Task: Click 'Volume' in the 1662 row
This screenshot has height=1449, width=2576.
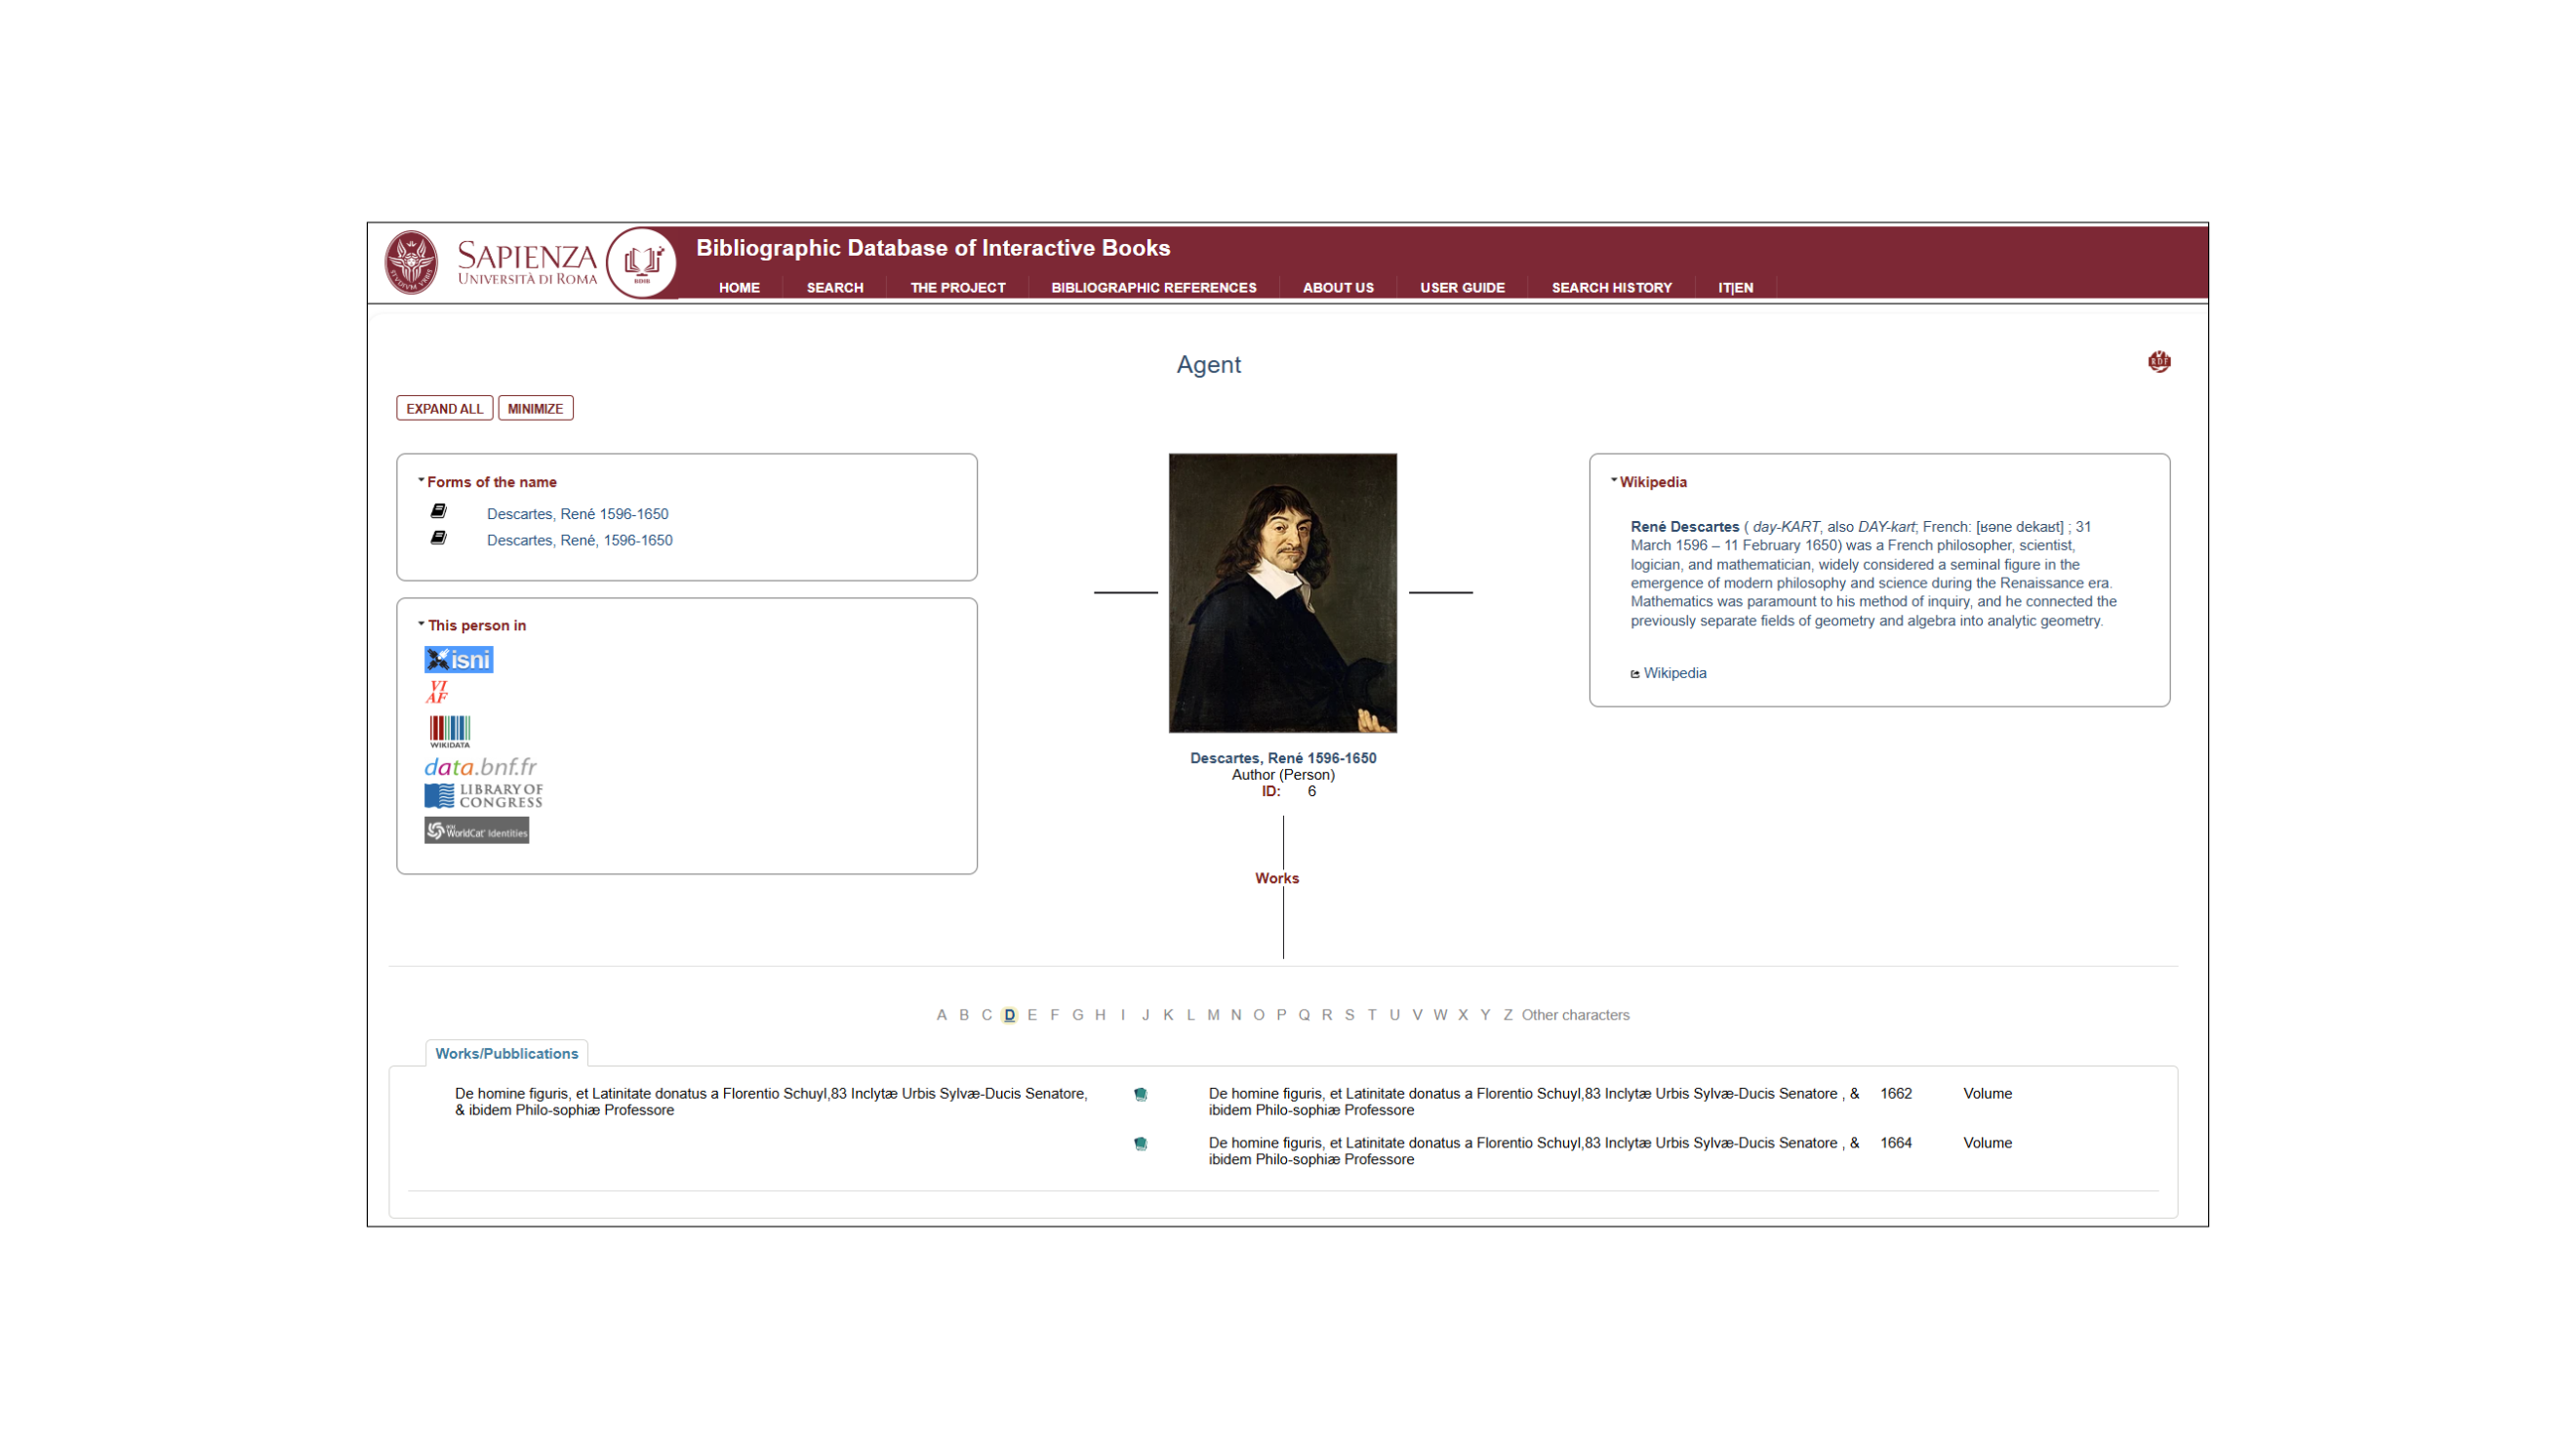Action: [x=1987, y=1094]
